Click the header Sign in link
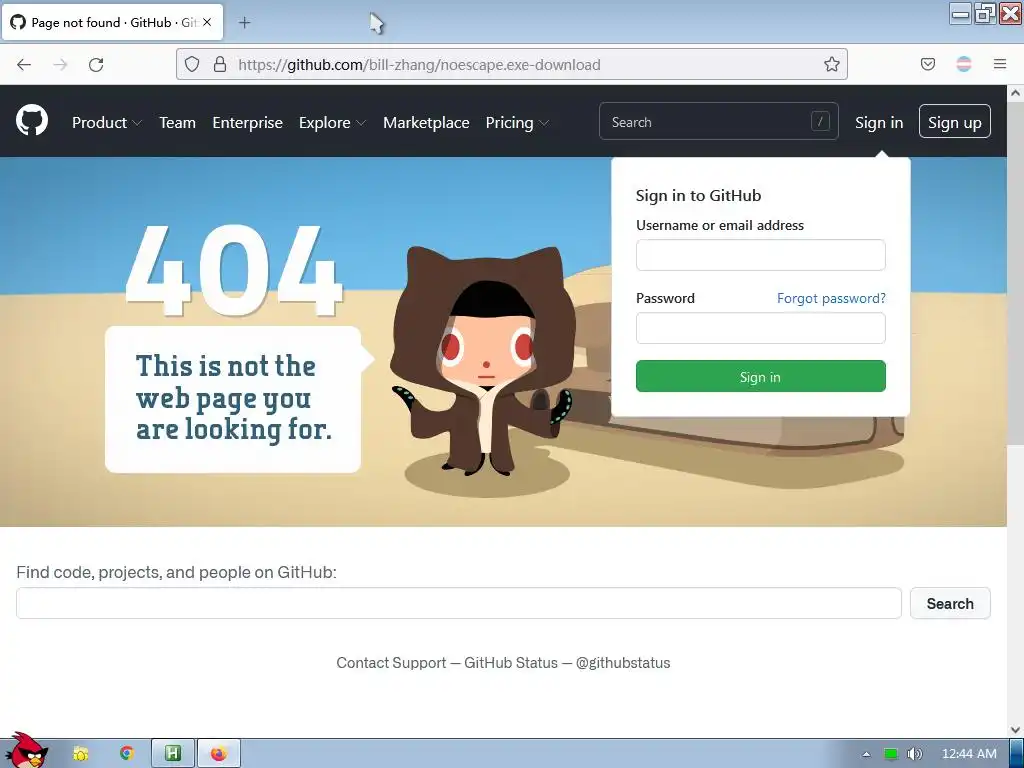The height and width of the screenshot is (768, 1024). 879,122
